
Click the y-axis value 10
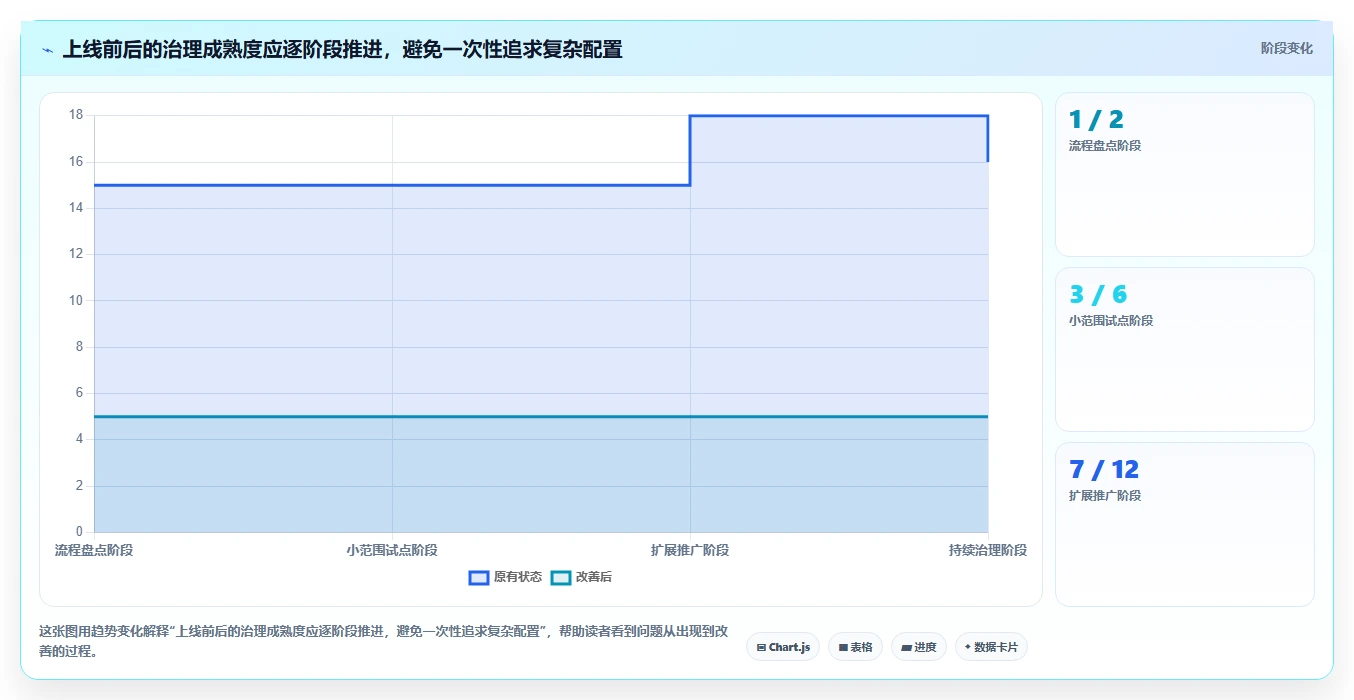(x=76, y=300)
